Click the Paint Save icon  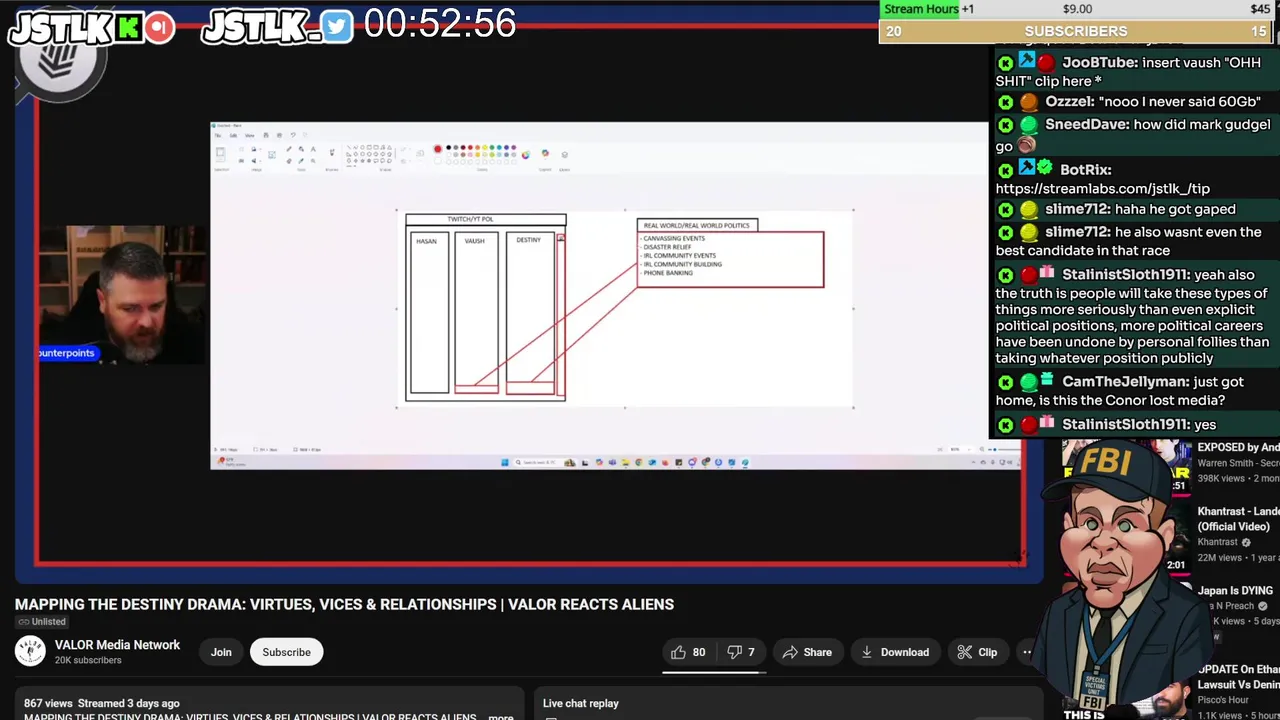tap(266, 135)
